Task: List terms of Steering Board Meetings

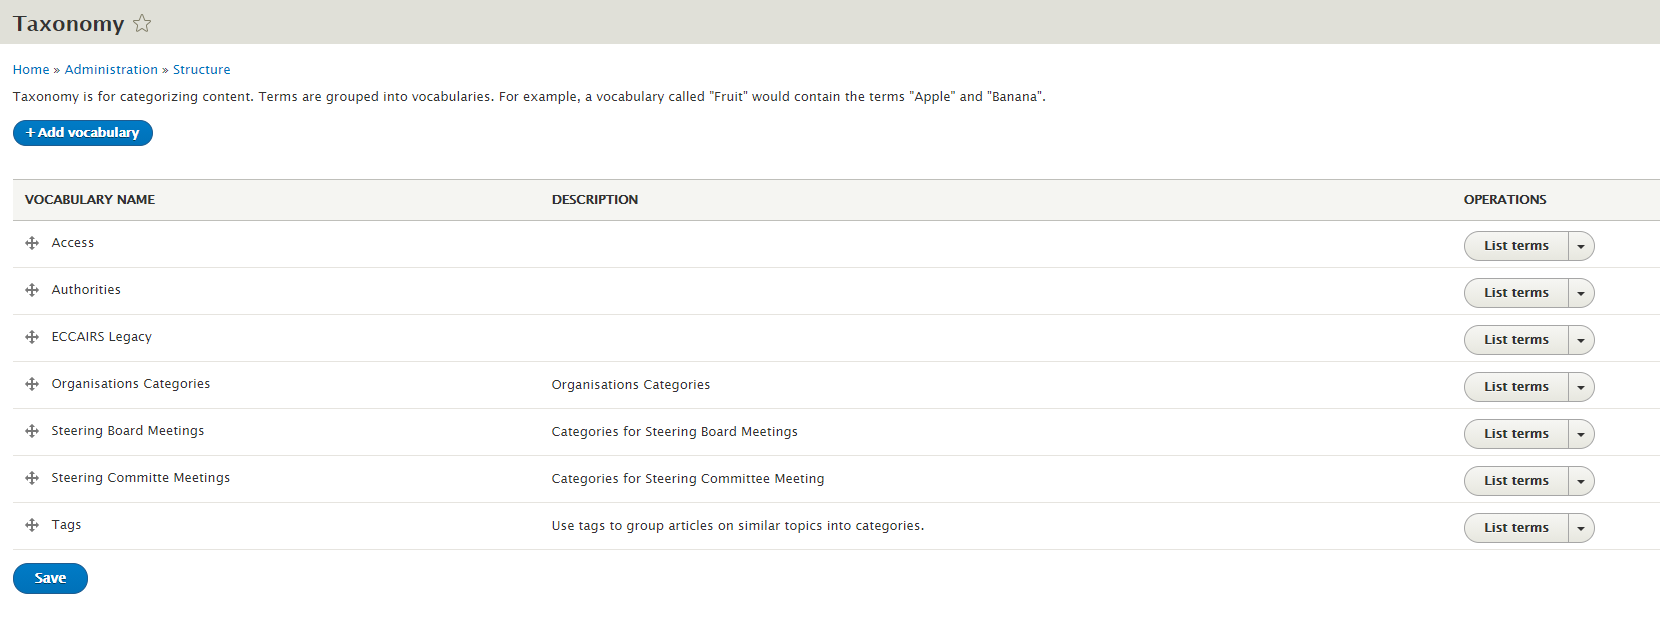Action: tap(1516, 434)
